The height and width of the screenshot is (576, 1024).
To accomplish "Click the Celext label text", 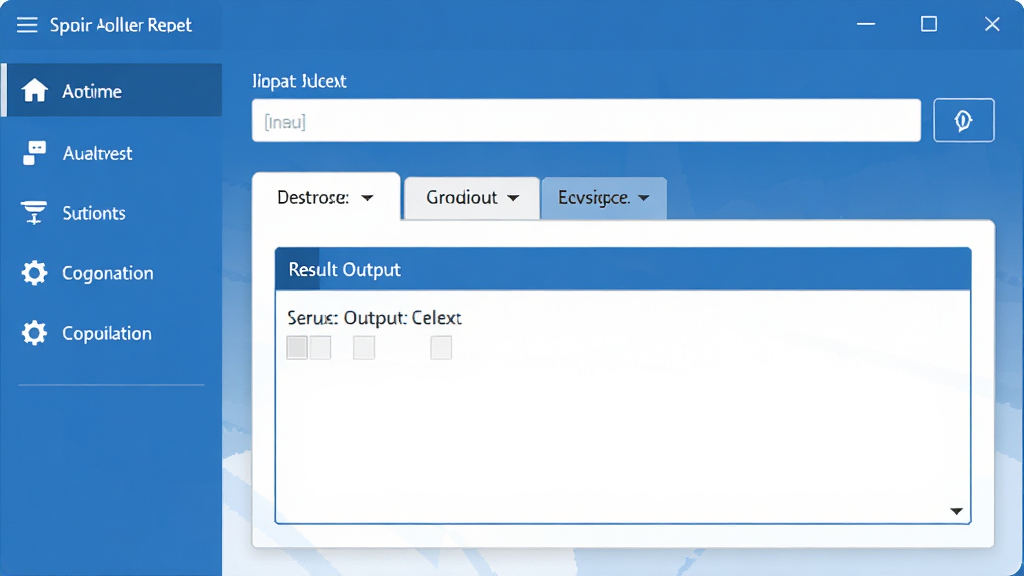I will pos(436,318).
